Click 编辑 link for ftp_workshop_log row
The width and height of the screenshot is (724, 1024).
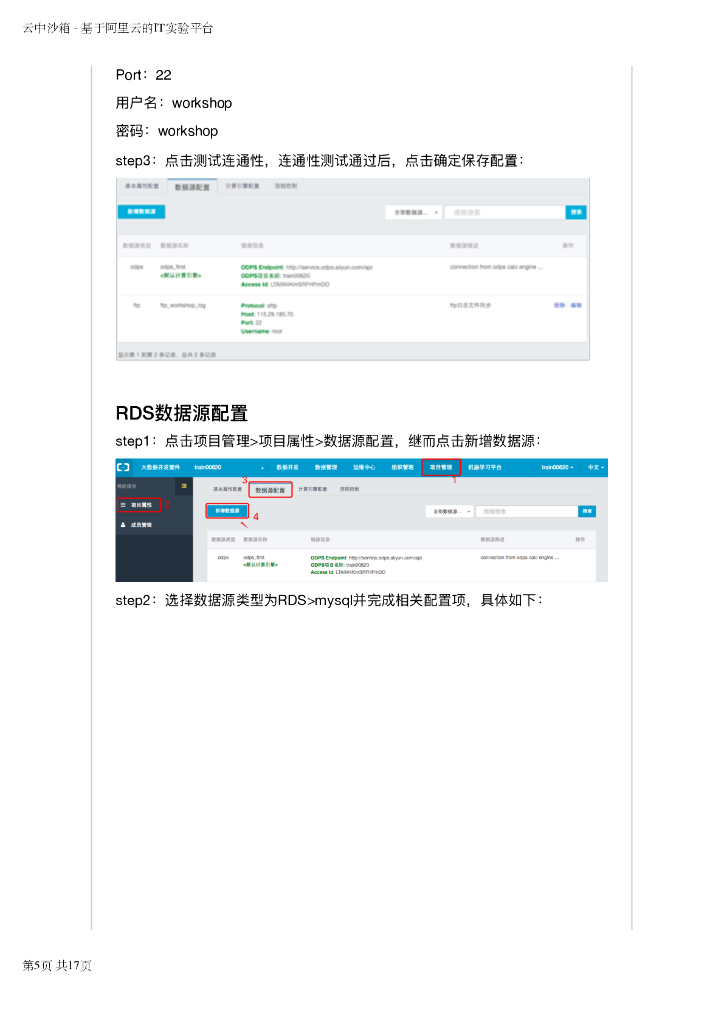pyautogui.click(x=576, y=305)
